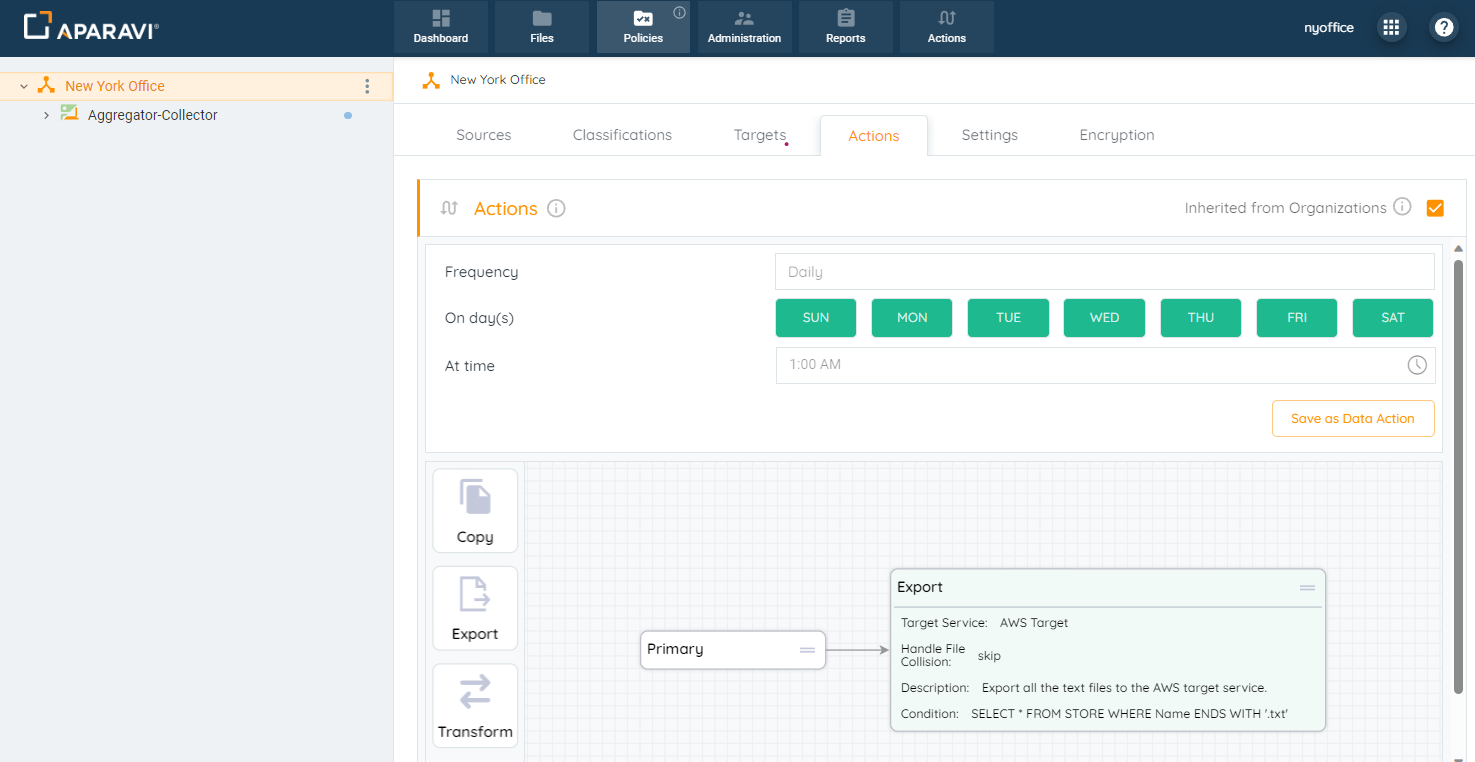Open the Files section
Viewport: 1475px width, 762px height.
click(541, 27)
